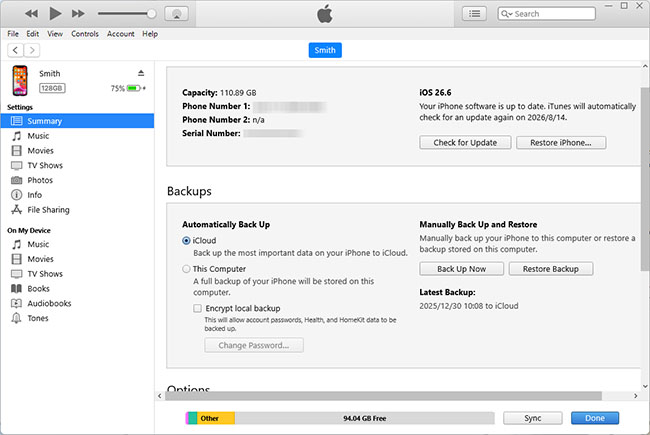Click the yellow Other storage segment
Screen dimensions: 650x435
coord(216,418)
